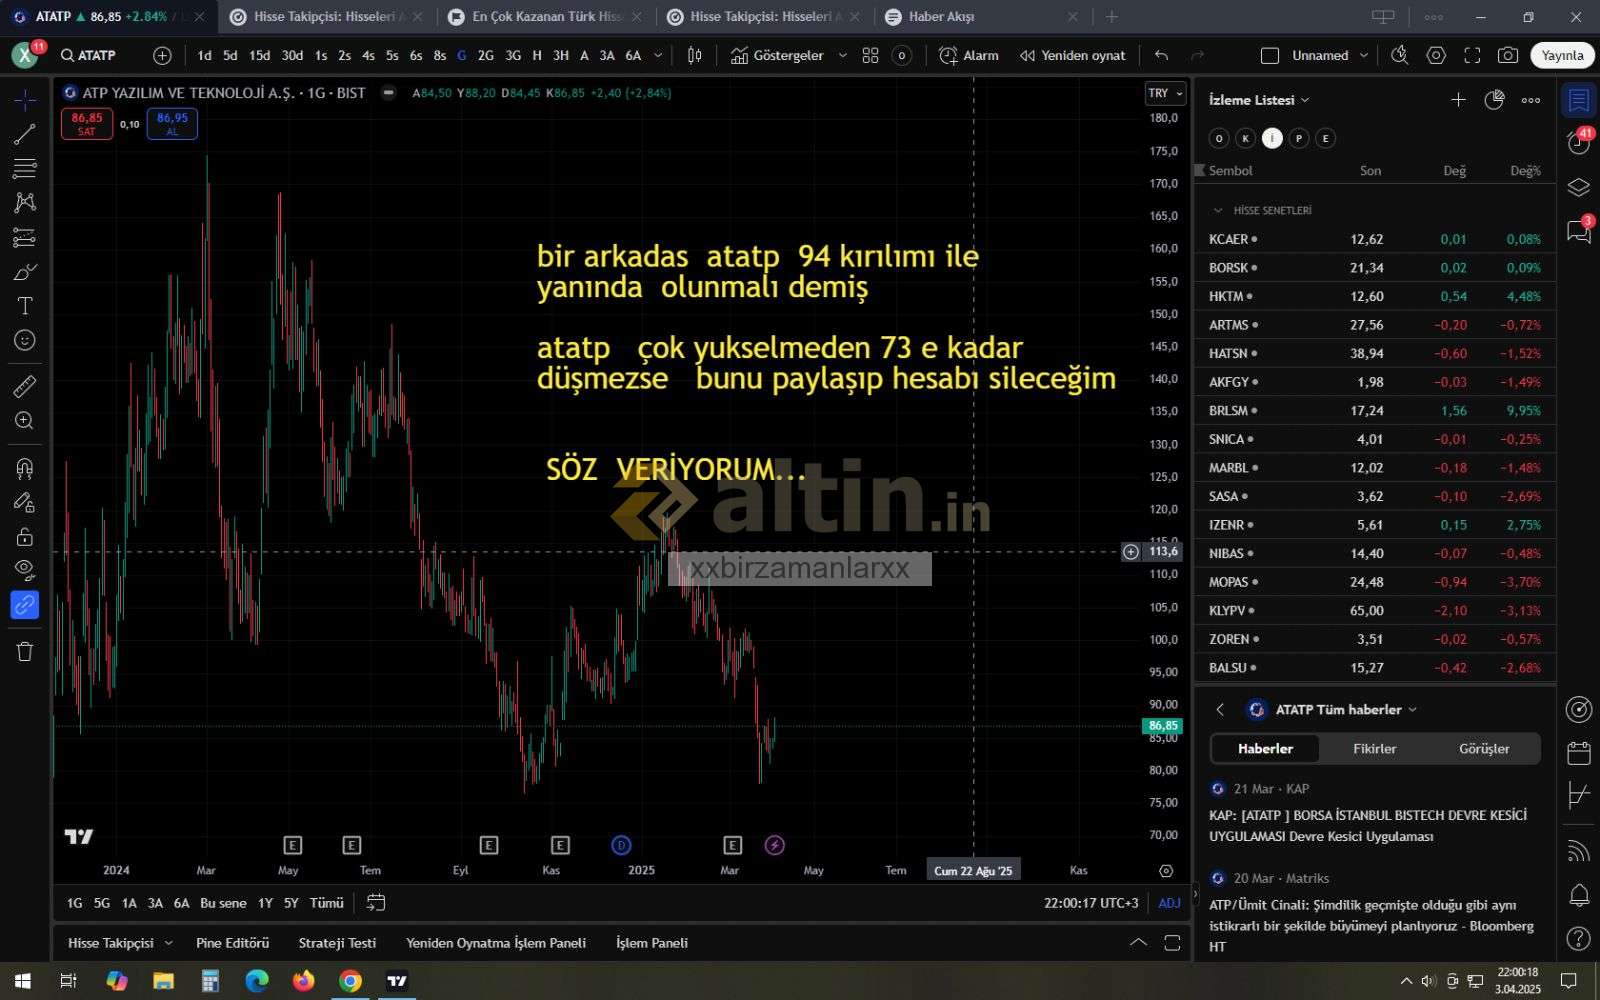
Task: Click the Yayınla publish button
Action: 1562,55
